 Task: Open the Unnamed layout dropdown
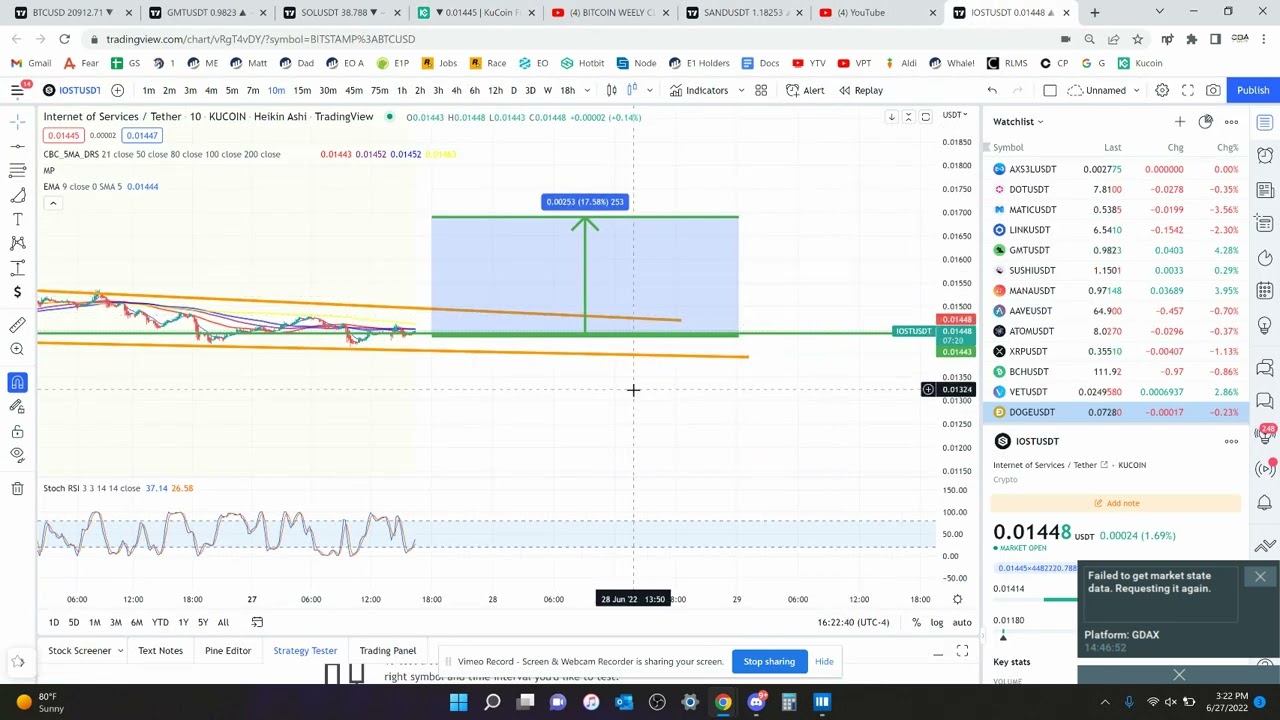pyautogui.click(x=1105, y=90)
